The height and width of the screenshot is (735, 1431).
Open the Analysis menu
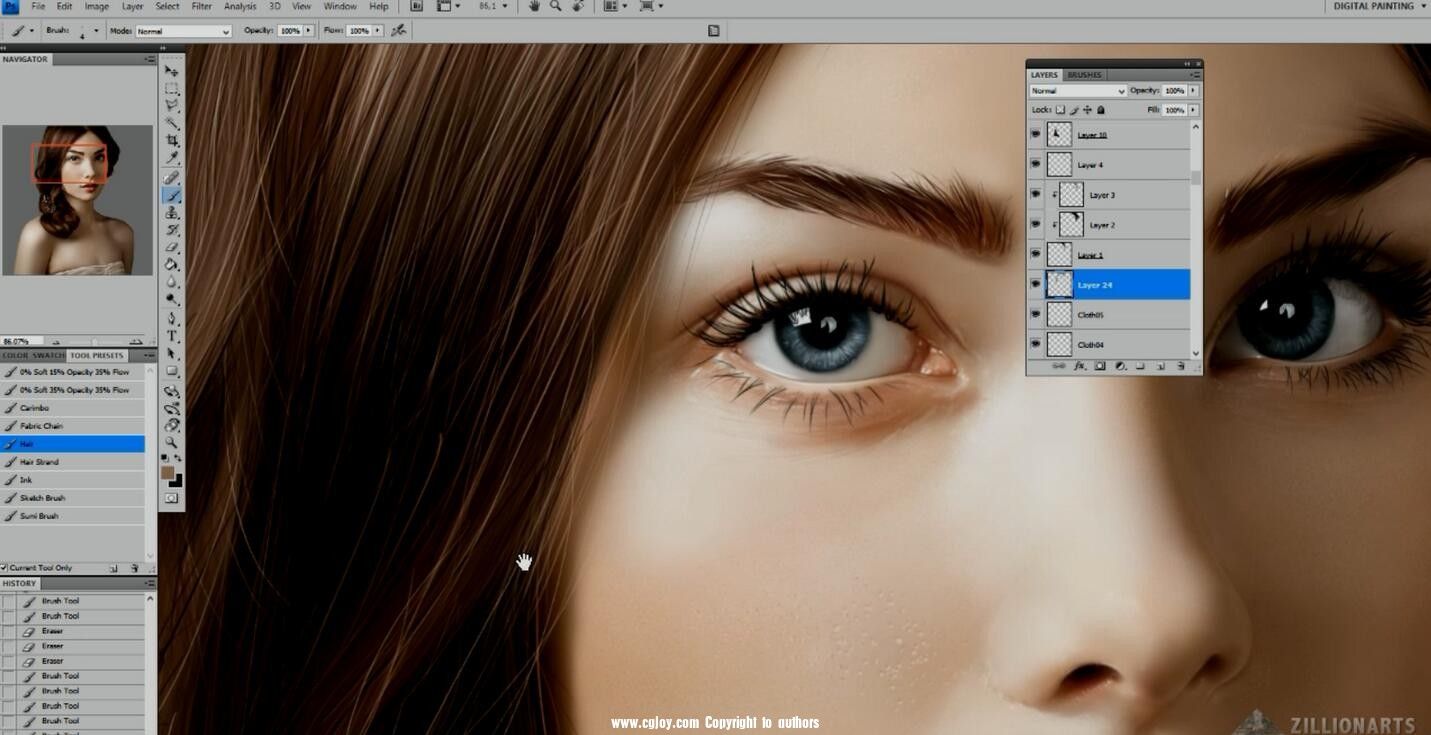[240, 6]
